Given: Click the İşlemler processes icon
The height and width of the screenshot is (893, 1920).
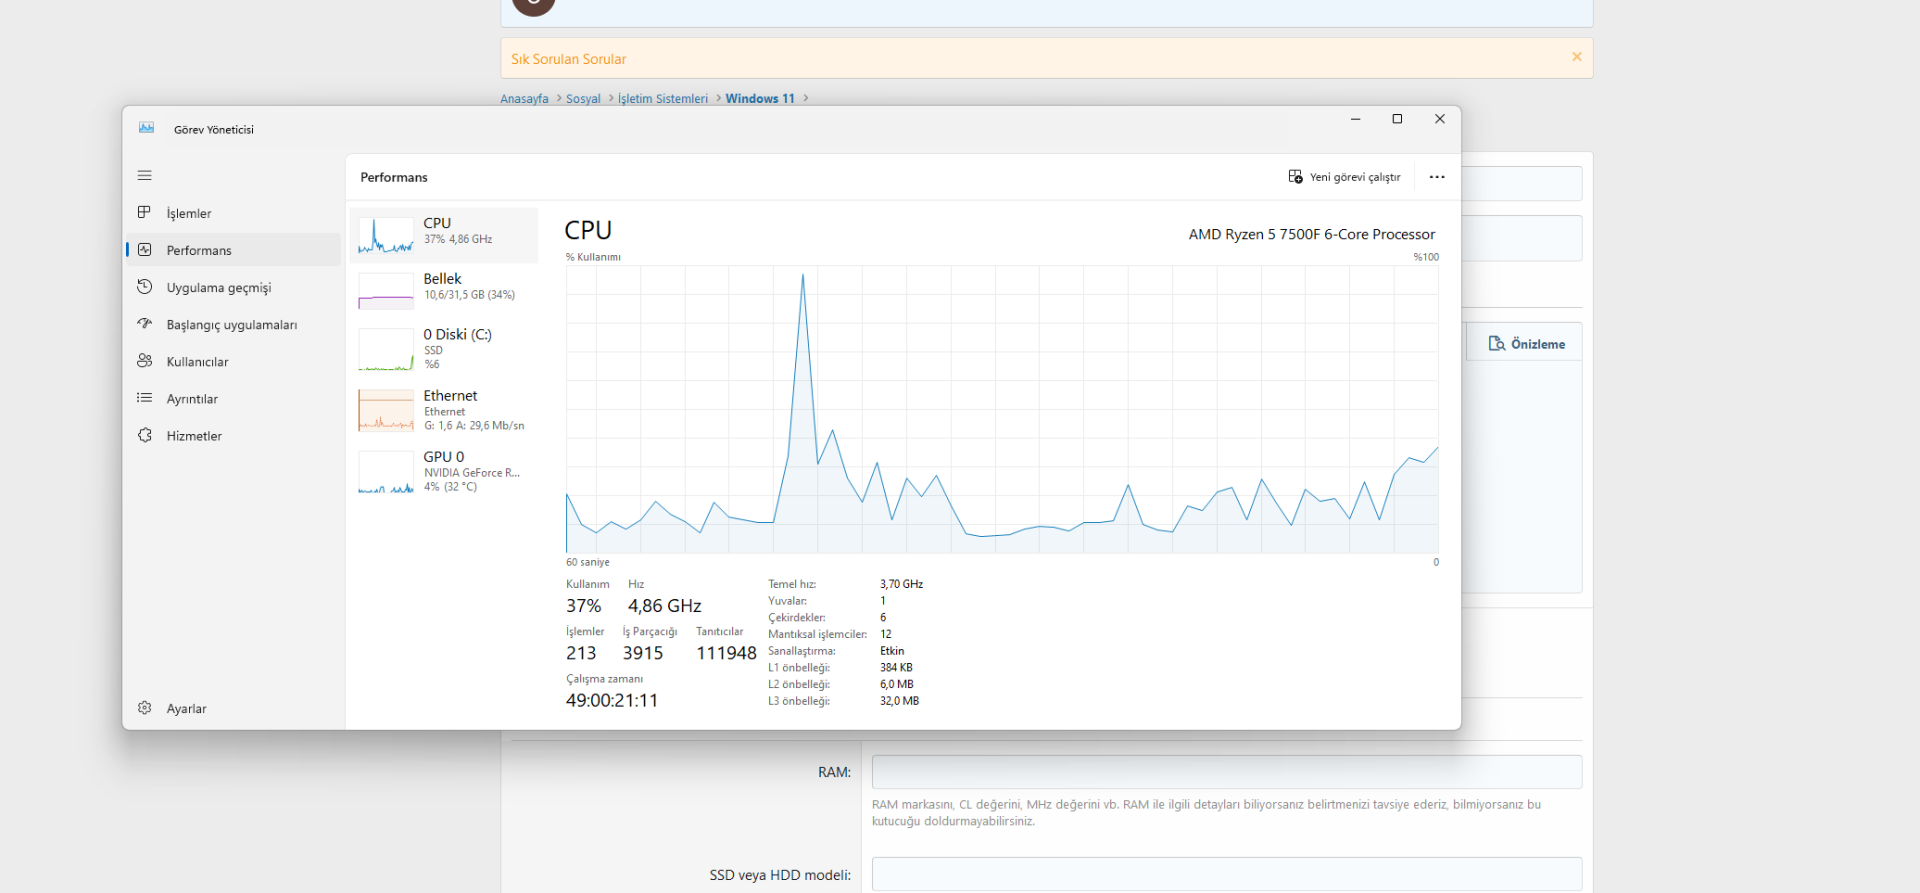Looking at the screenshot, I should [145, 212].
